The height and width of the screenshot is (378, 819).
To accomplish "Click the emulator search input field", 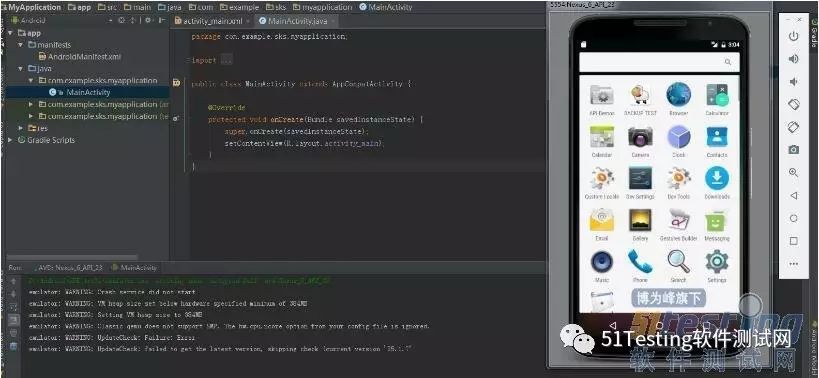I will point(659,62).
